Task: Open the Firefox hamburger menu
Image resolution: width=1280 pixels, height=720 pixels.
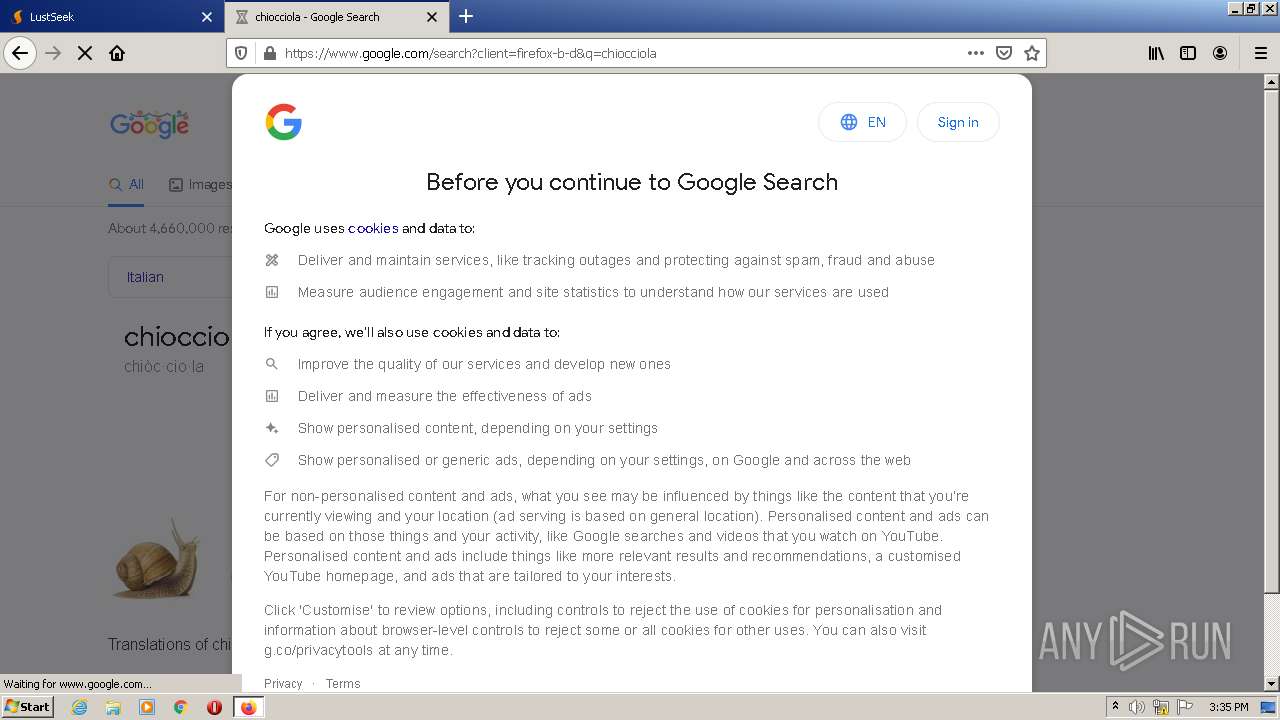Action: point(1260,53)
